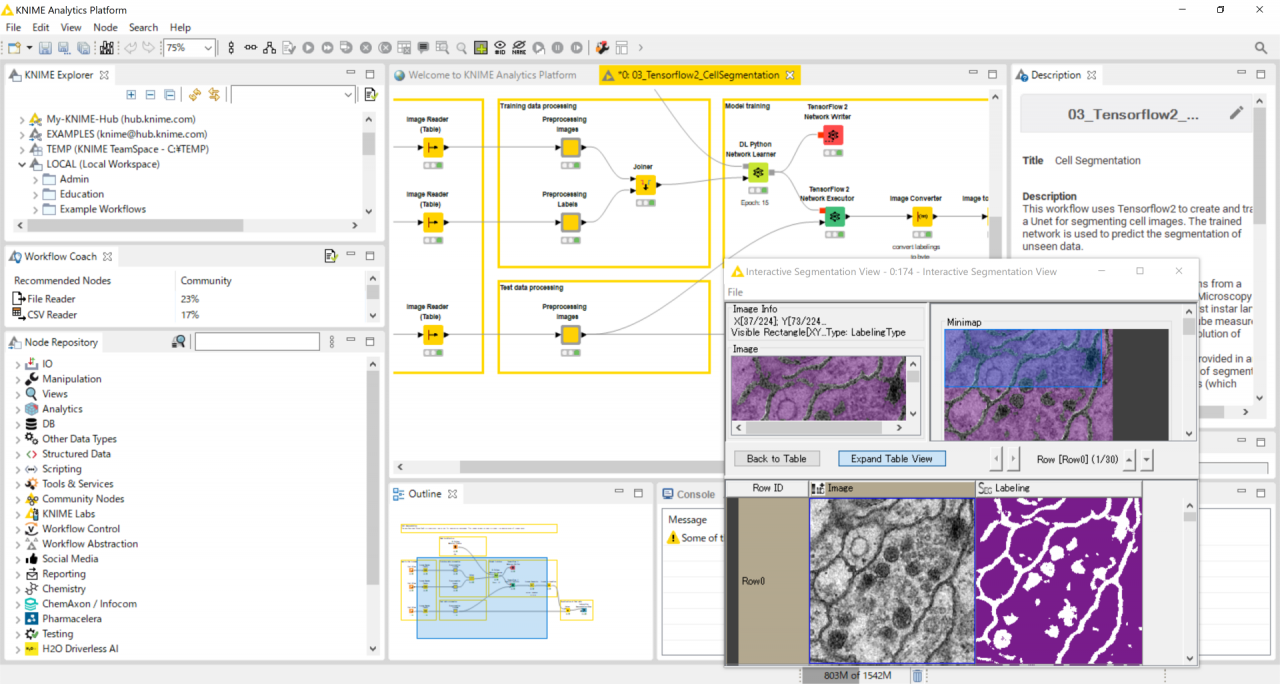Select TensorFlow 2 Network Writer node
This screenshot has width=1280, height=684.
(x=833, y=135)
